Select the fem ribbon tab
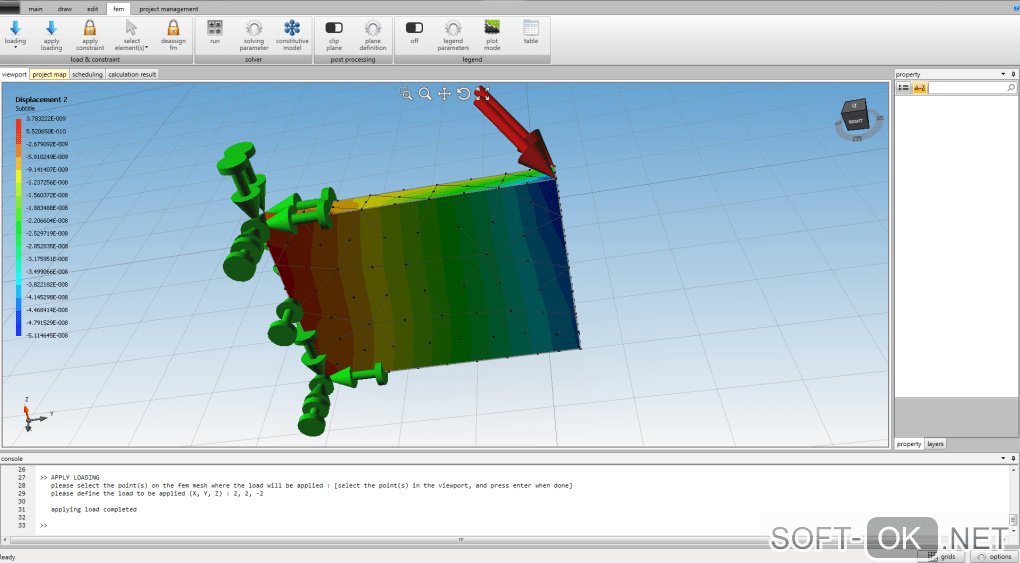Image resolution: width=1020 pixels, height=563 pixels. pyautogui.click(x=118, y=9)
